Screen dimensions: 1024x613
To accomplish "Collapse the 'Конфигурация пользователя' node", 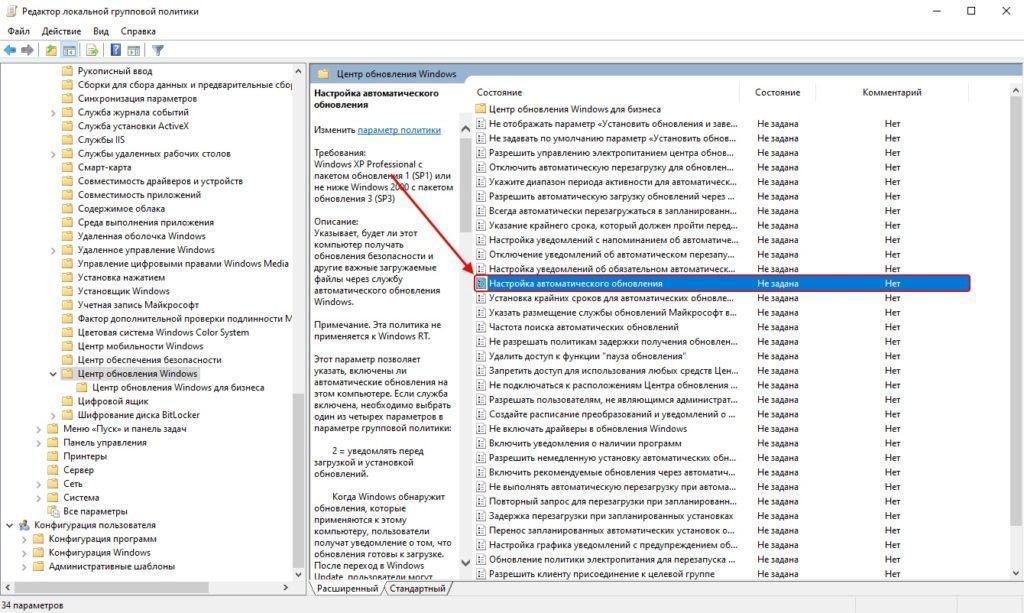I will 10,525.
